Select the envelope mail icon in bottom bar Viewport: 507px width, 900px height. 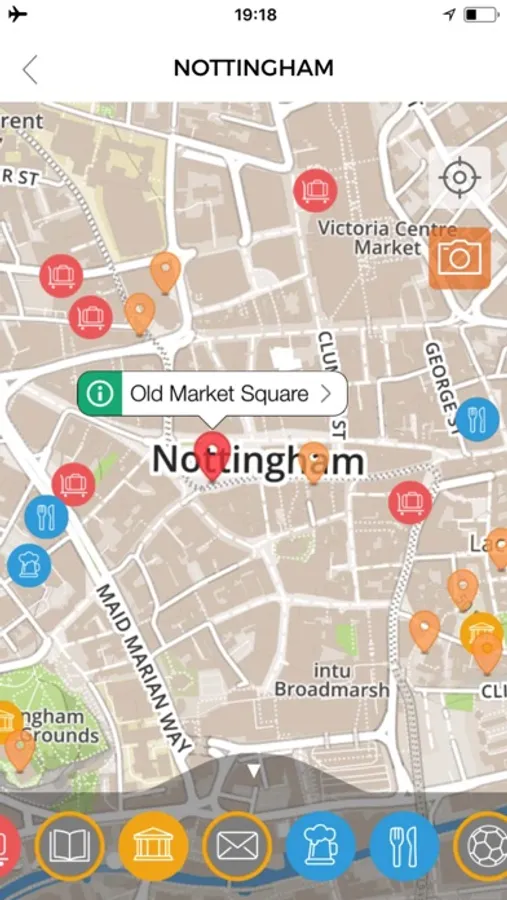pyautogui.click(x=237, y=846)
